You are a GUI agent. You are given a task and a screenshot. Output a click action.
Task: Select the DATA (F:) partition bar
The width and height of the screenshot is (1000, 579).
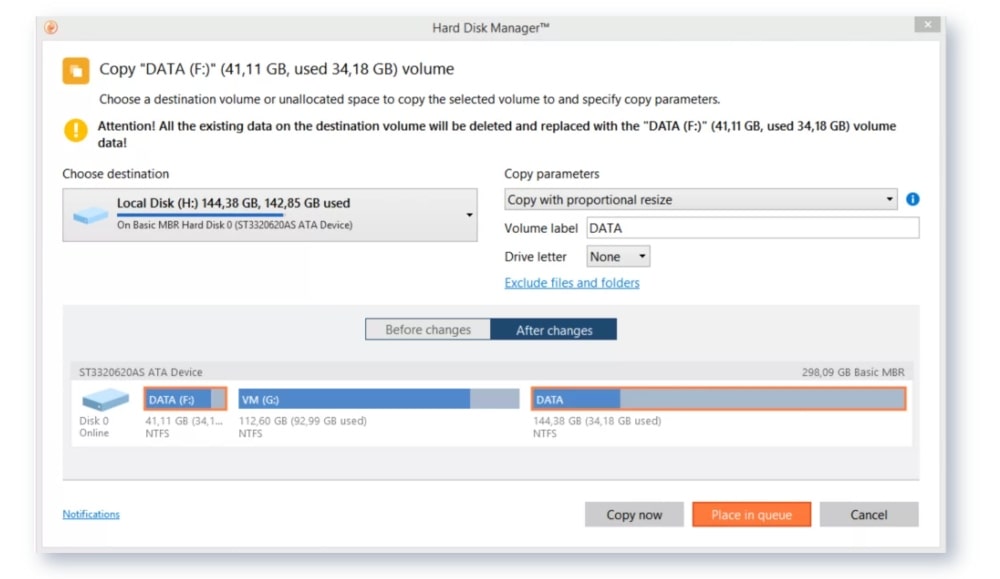coord(185,399)
